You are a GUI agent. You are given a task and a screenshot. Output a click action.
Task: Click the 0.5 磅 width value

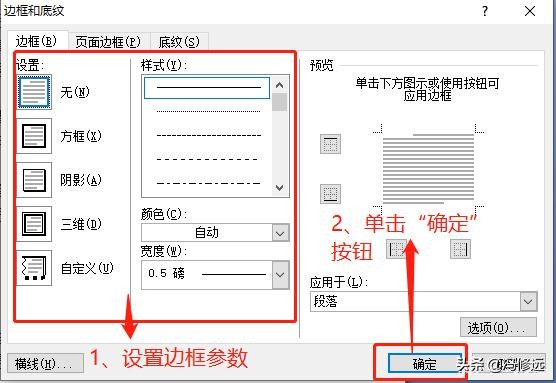tap(167, 273)
